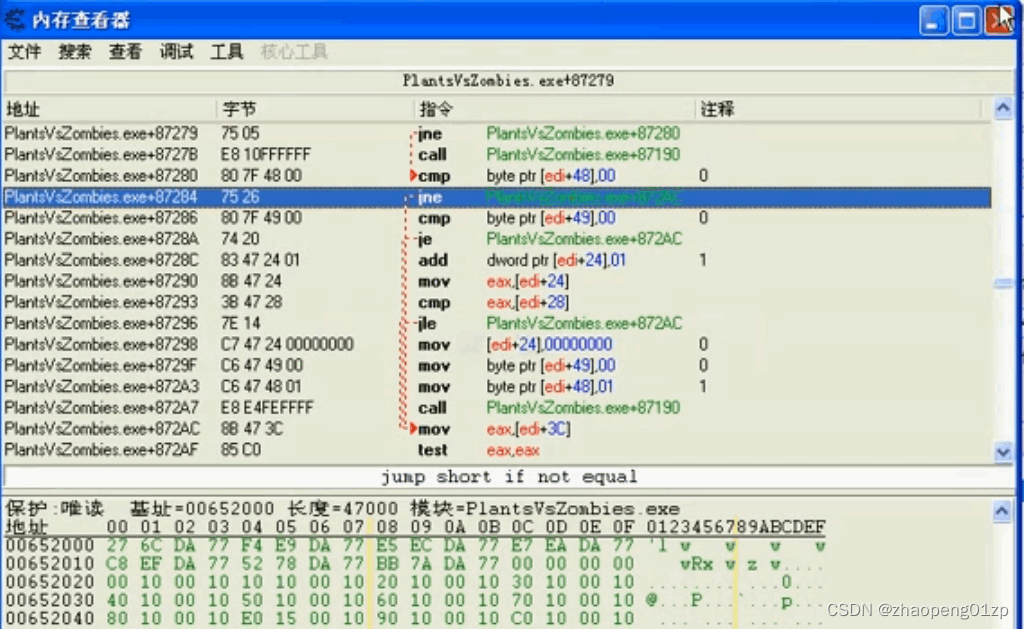Click bytes 'E8 10FFFFFF'
1024x629 pixels.
click(265, 154)
